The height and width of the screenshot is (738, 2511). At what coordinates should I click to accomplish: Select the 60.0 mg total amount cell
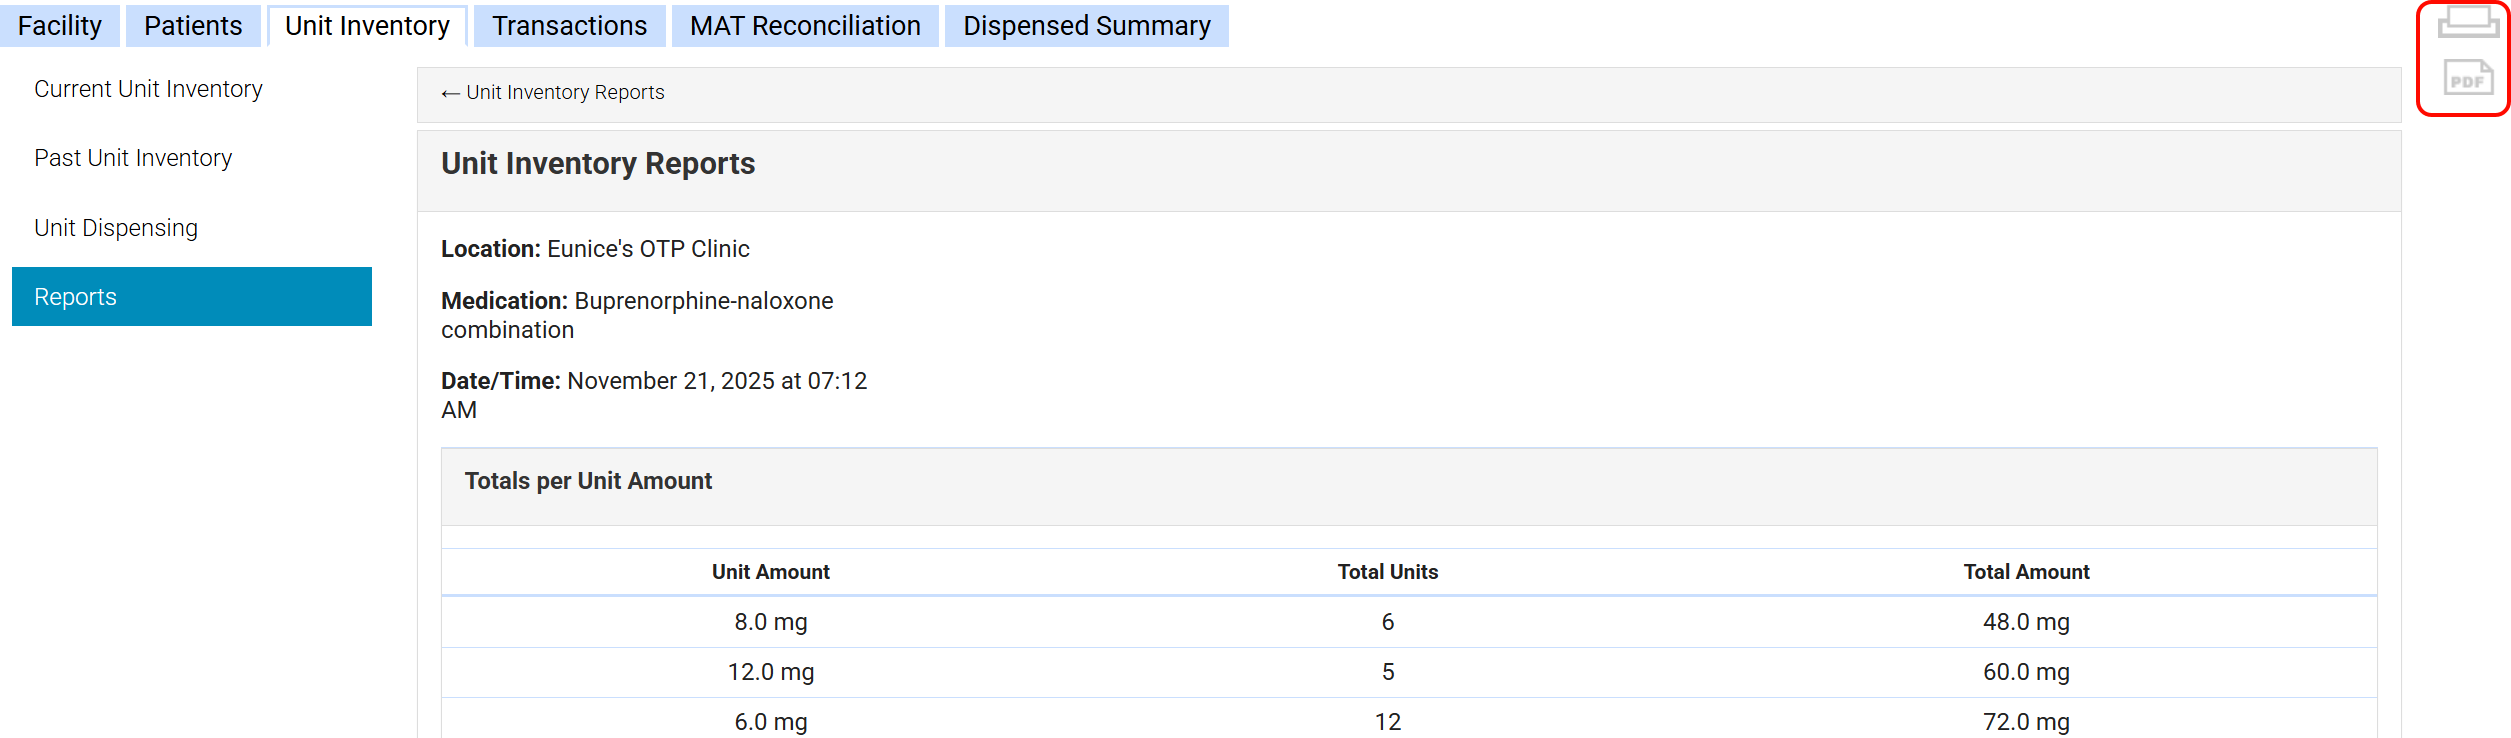pyautogui.click(x=2026, y=672)
